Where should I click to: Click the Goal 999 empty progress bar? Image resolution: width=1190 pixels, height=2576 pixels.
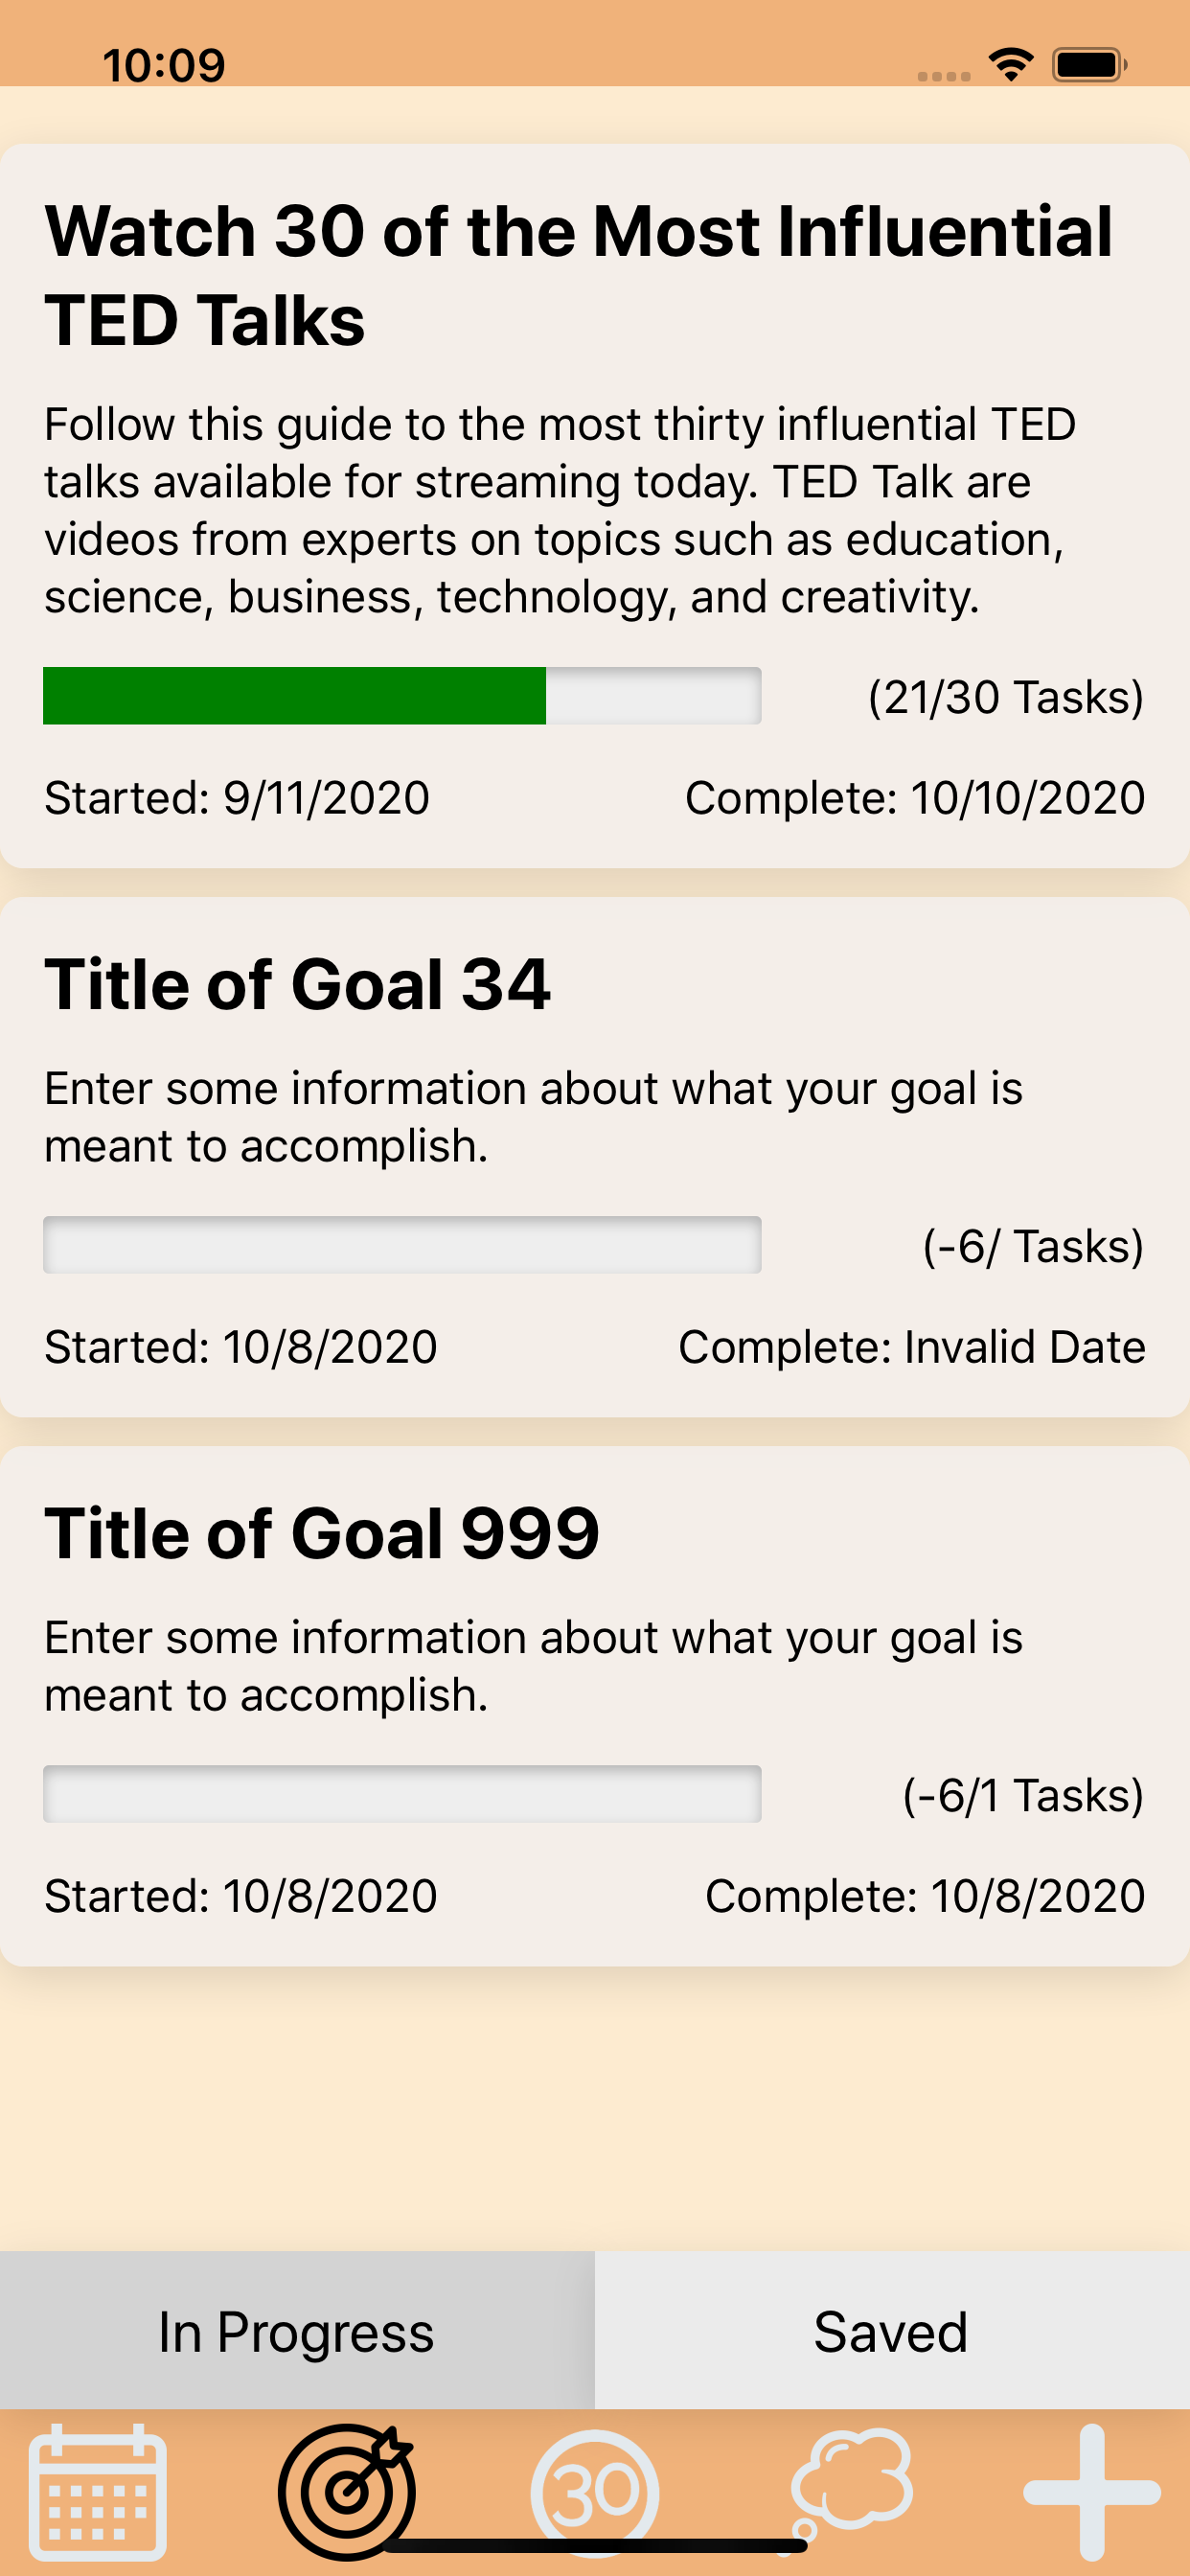(401, 1794)
